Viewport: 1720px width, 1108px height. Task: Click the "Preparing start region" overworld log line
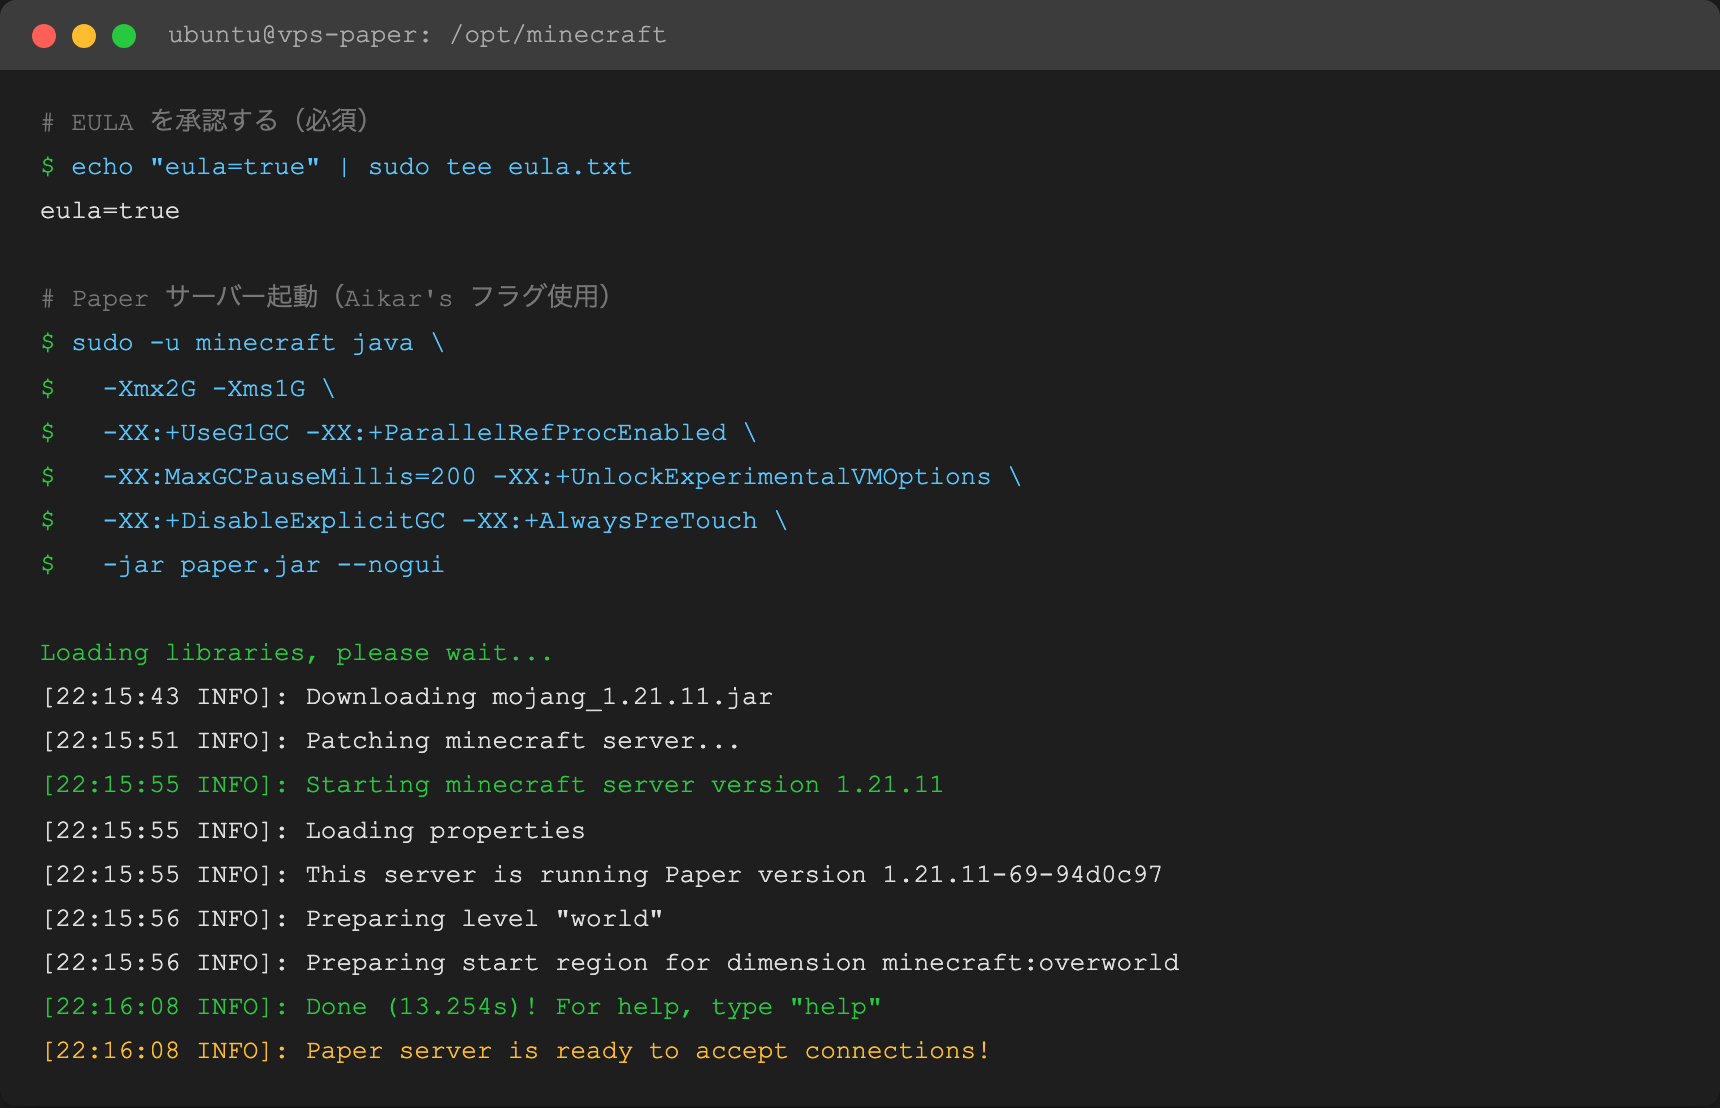click(610, 963)
